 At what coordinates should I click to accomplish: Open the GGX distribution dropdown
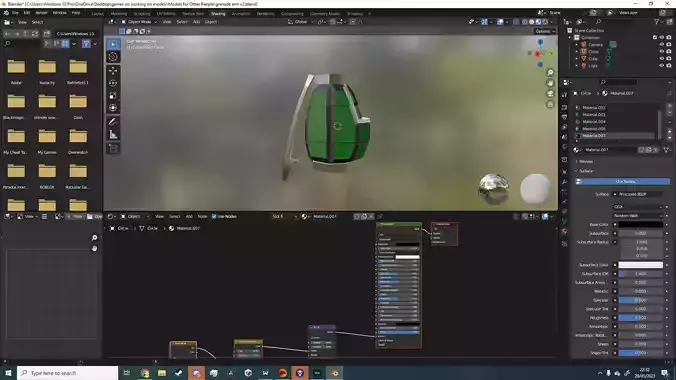[638, 207]
